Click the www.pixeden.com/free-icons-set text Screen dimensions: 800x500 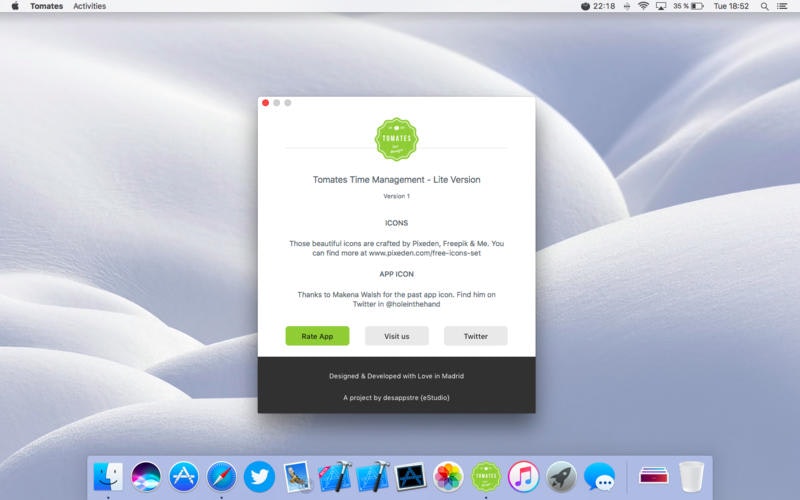425,253
